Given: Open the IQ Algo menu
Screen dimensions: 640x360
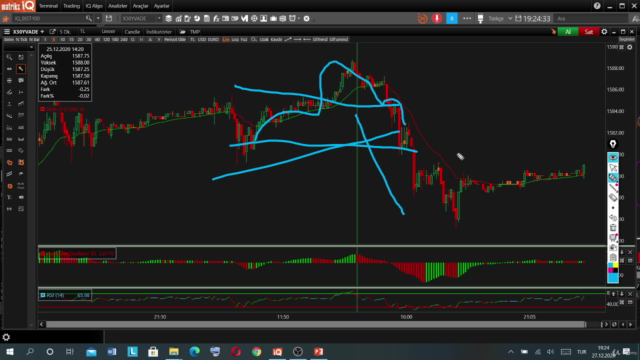Looking at the screenshot, I should click(x=94, y=6).
